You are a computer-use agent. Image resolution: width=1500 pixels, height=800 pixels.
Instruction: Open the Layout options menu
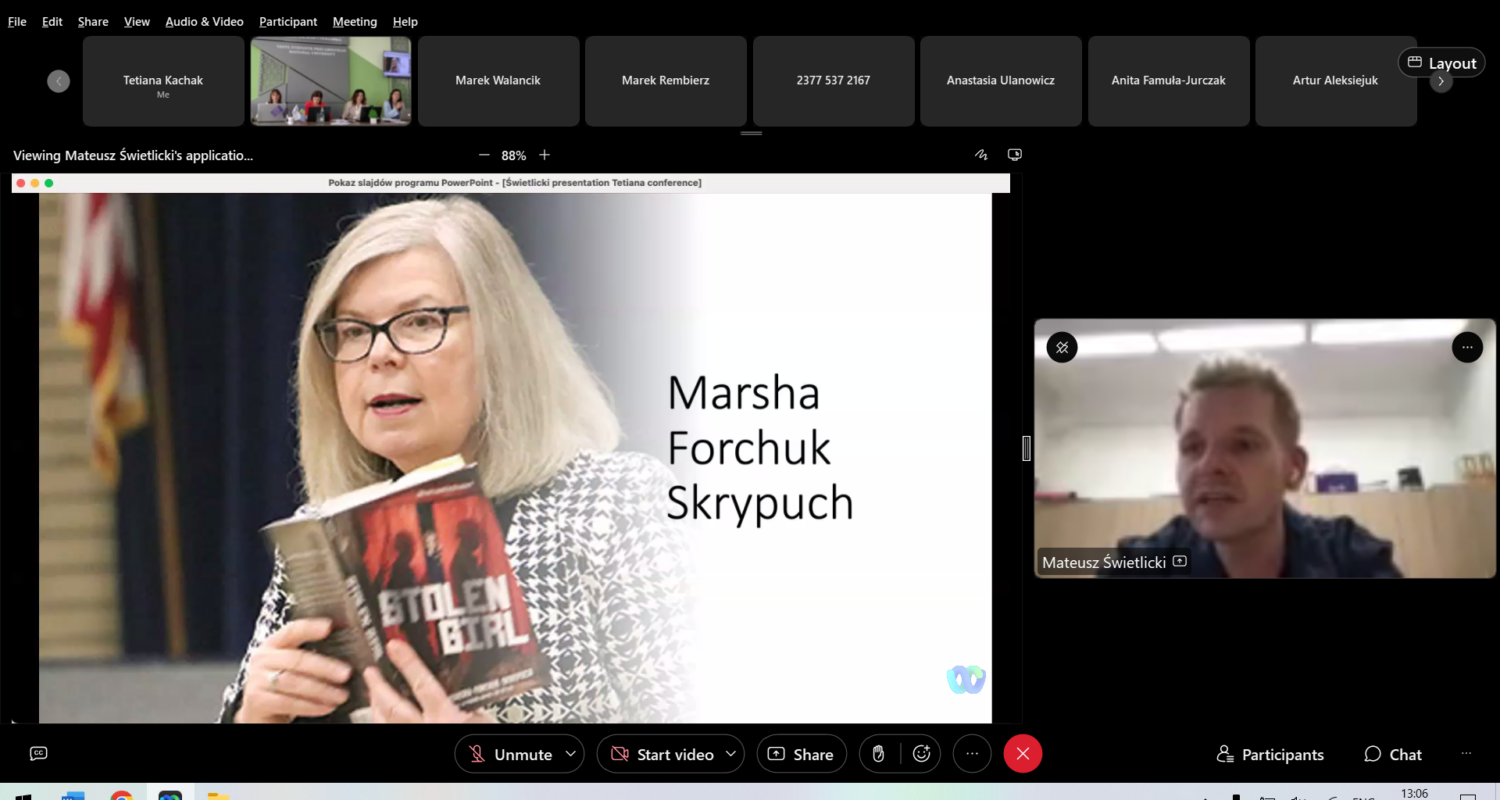tap(1441, 63)
